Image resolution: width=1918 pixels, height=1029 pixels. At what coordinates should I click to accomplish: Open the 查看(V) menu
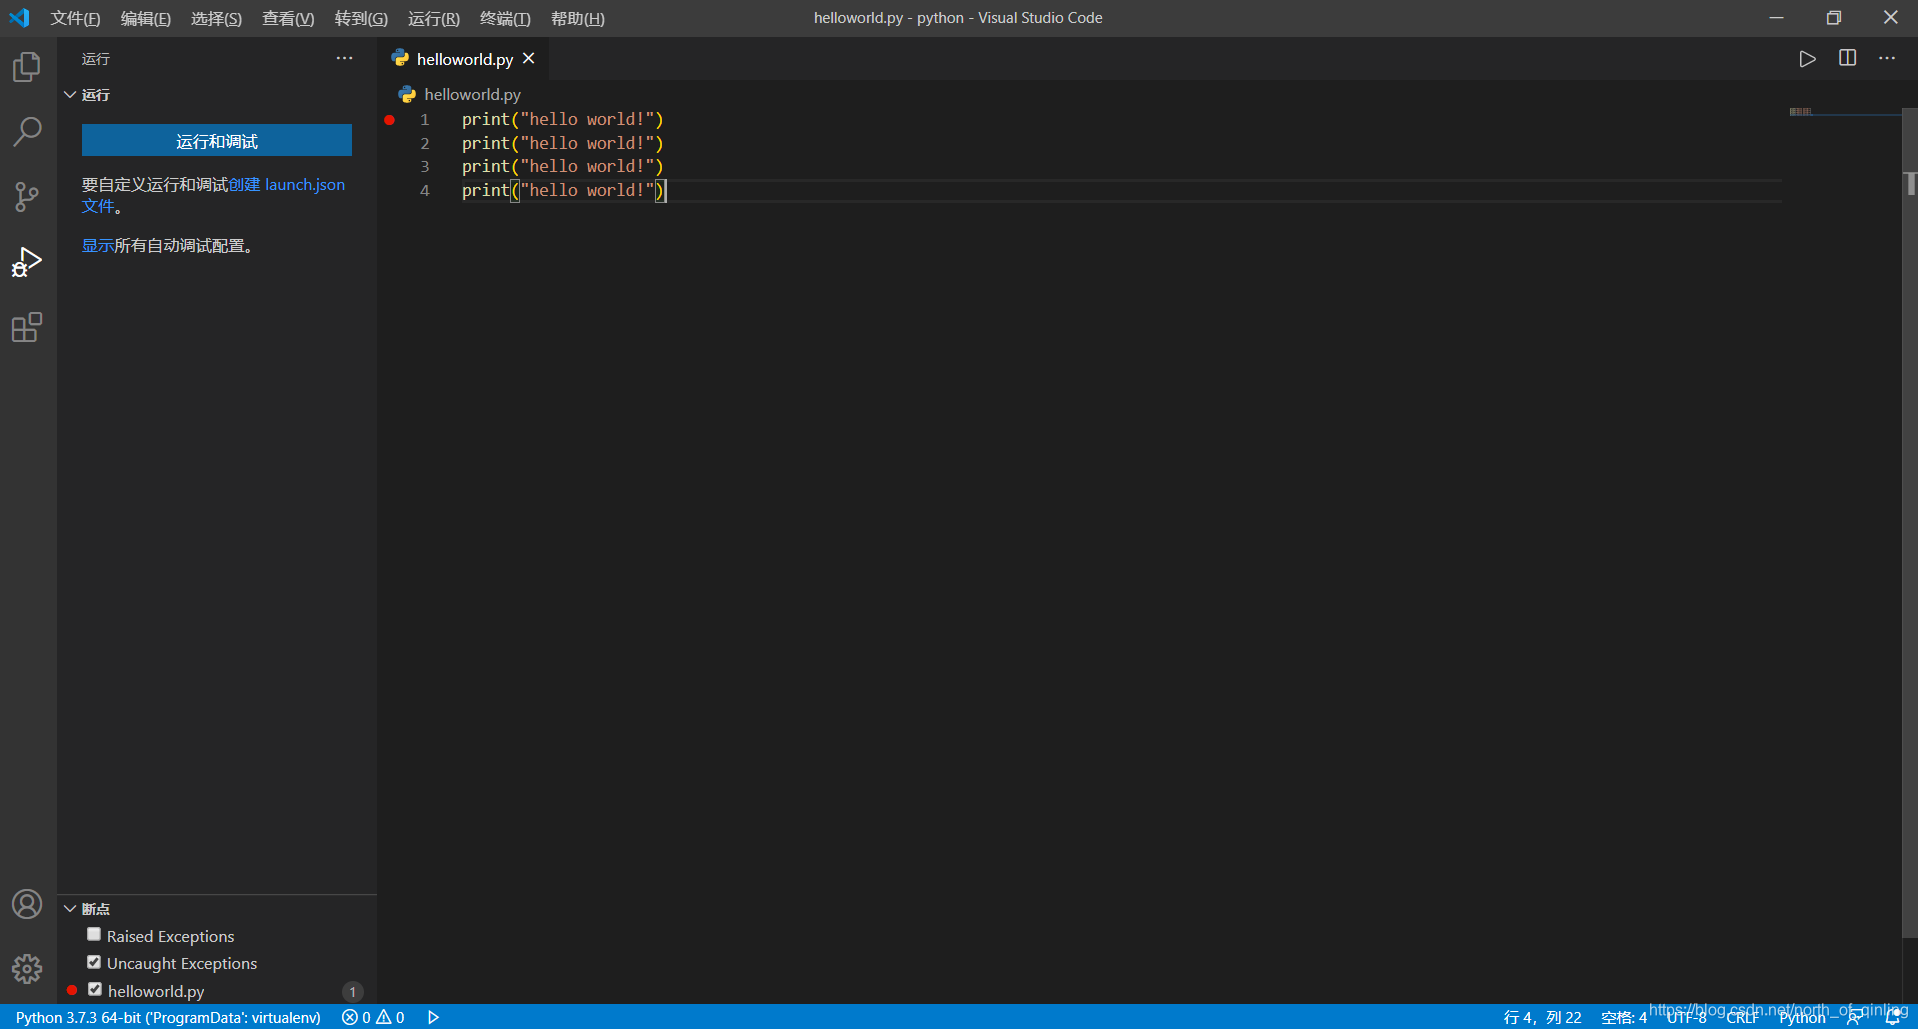(288, 18)
